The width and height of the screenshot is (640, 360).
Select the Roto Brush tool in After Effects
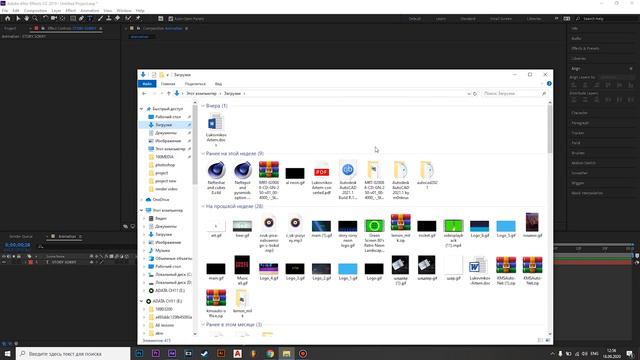pyautogui.click(x=128, y=18)
